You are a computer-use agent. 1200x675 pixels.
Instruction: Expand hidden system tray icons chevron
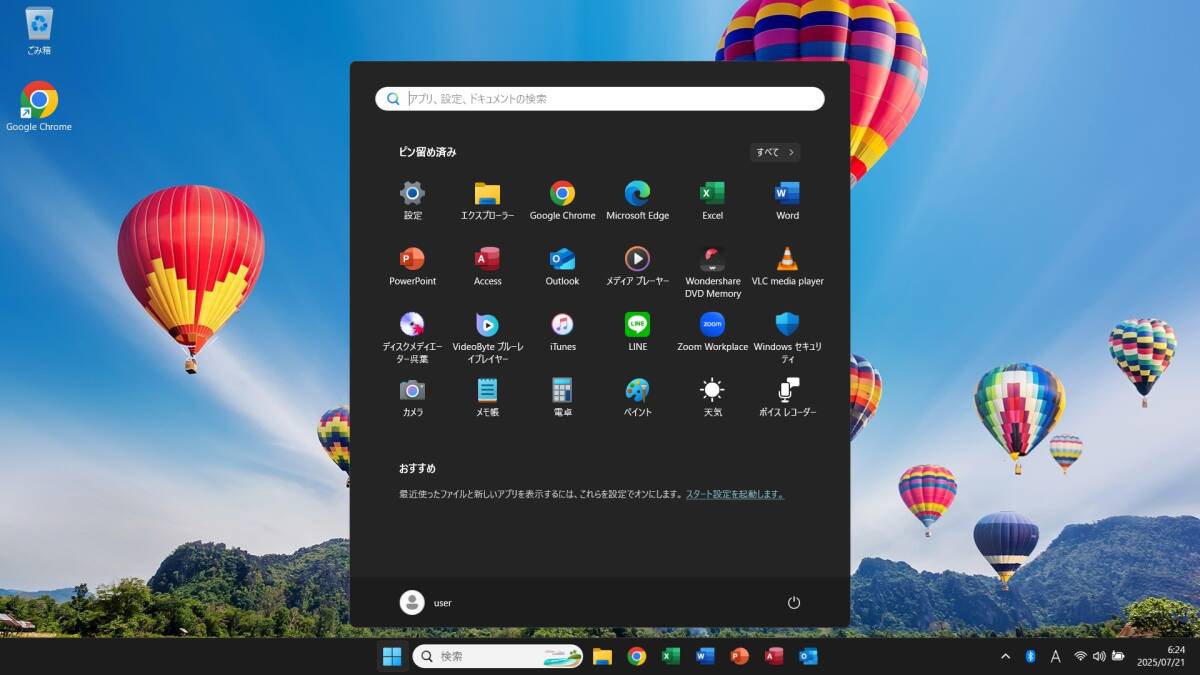click(x=1005, y=656)
